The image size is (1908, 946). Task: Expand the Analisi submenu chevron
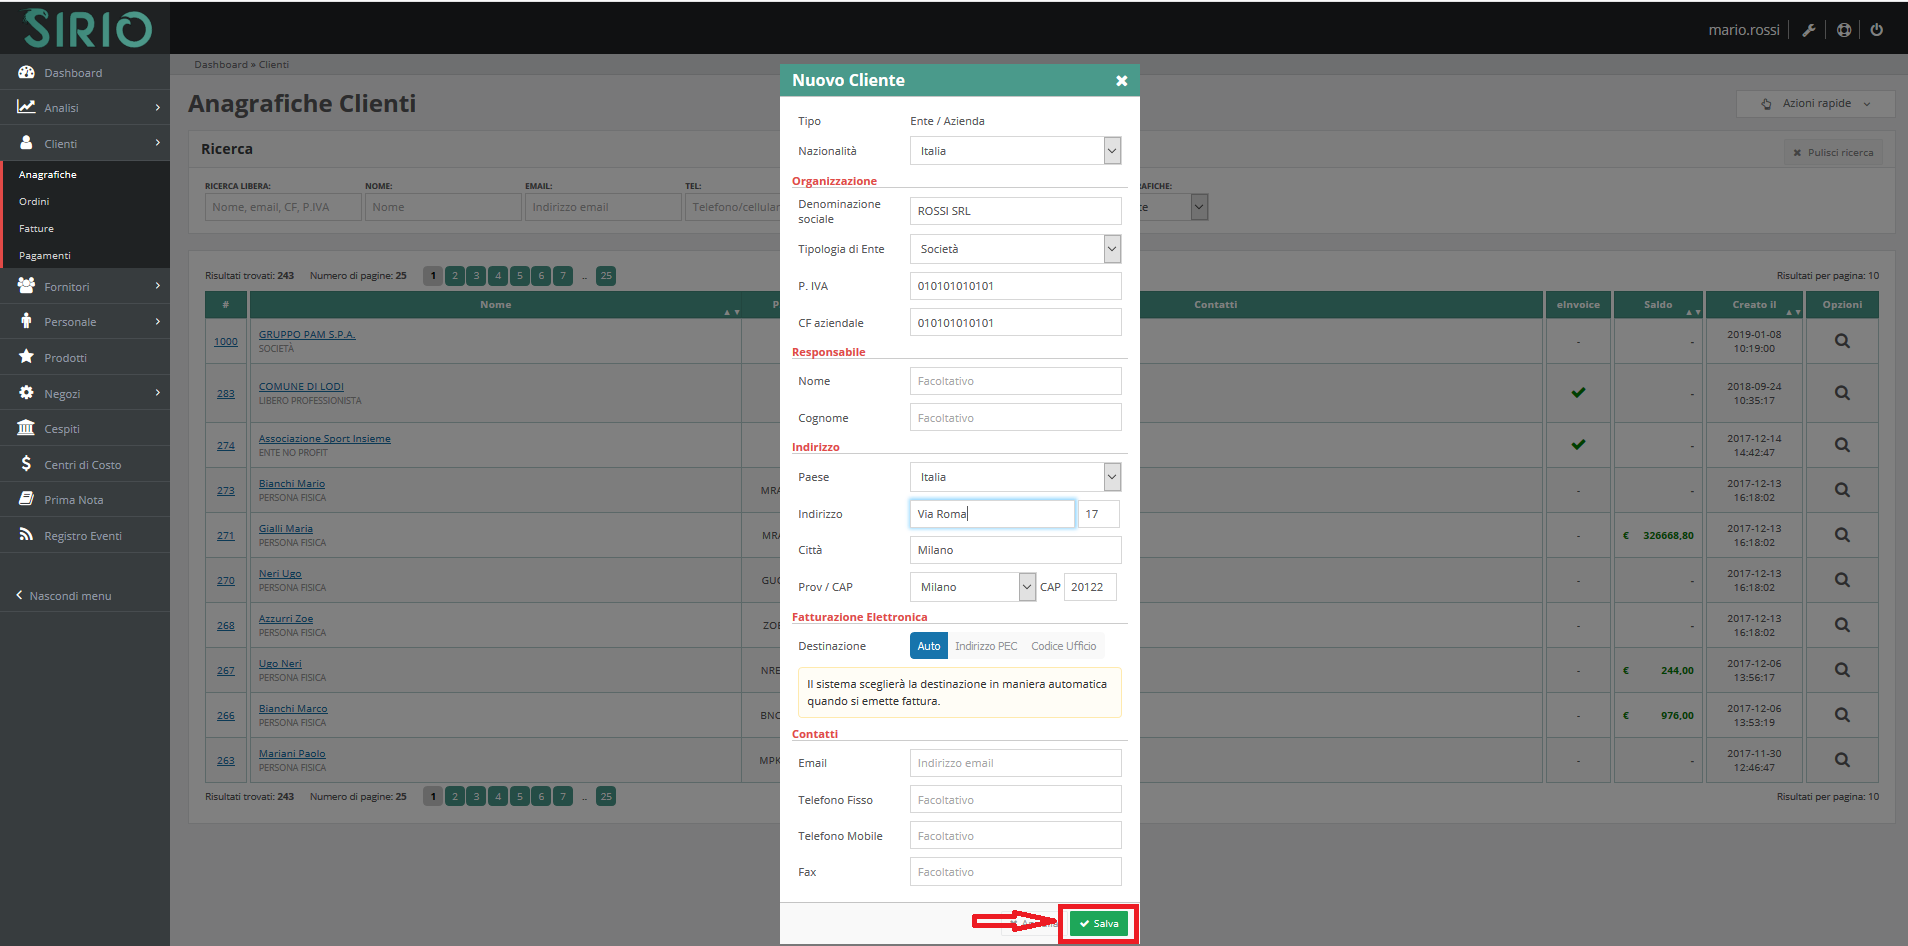tap(157, 107)
